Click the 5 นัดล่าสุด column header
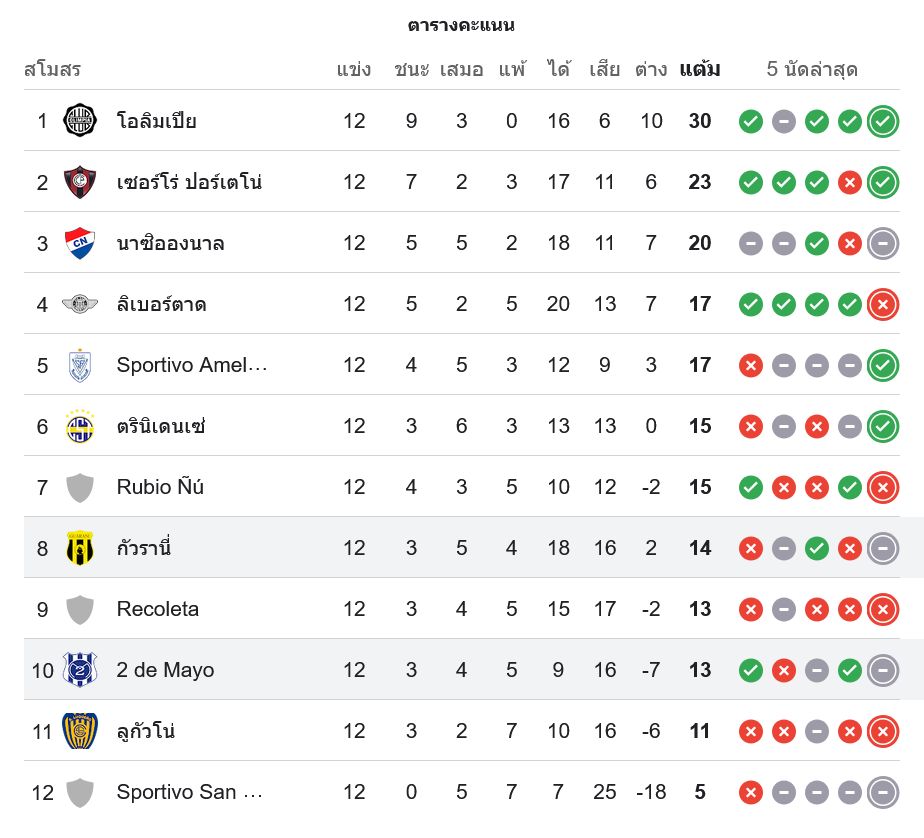The height and width of the screenshot is (838, 924). (812, 70)
